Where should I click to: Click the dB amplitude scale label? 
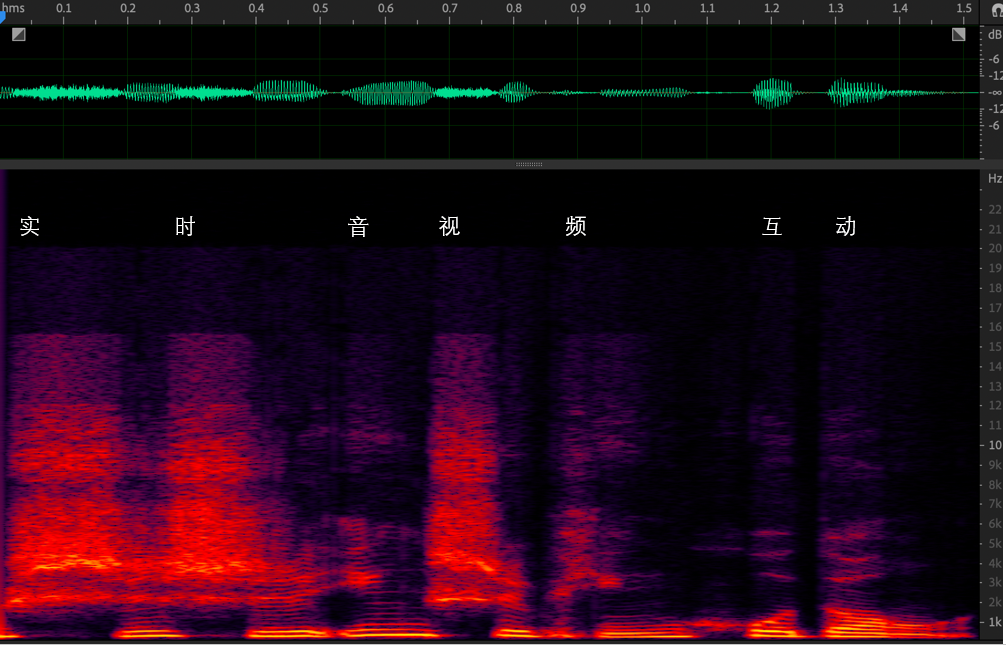click(x=994, y=35)
